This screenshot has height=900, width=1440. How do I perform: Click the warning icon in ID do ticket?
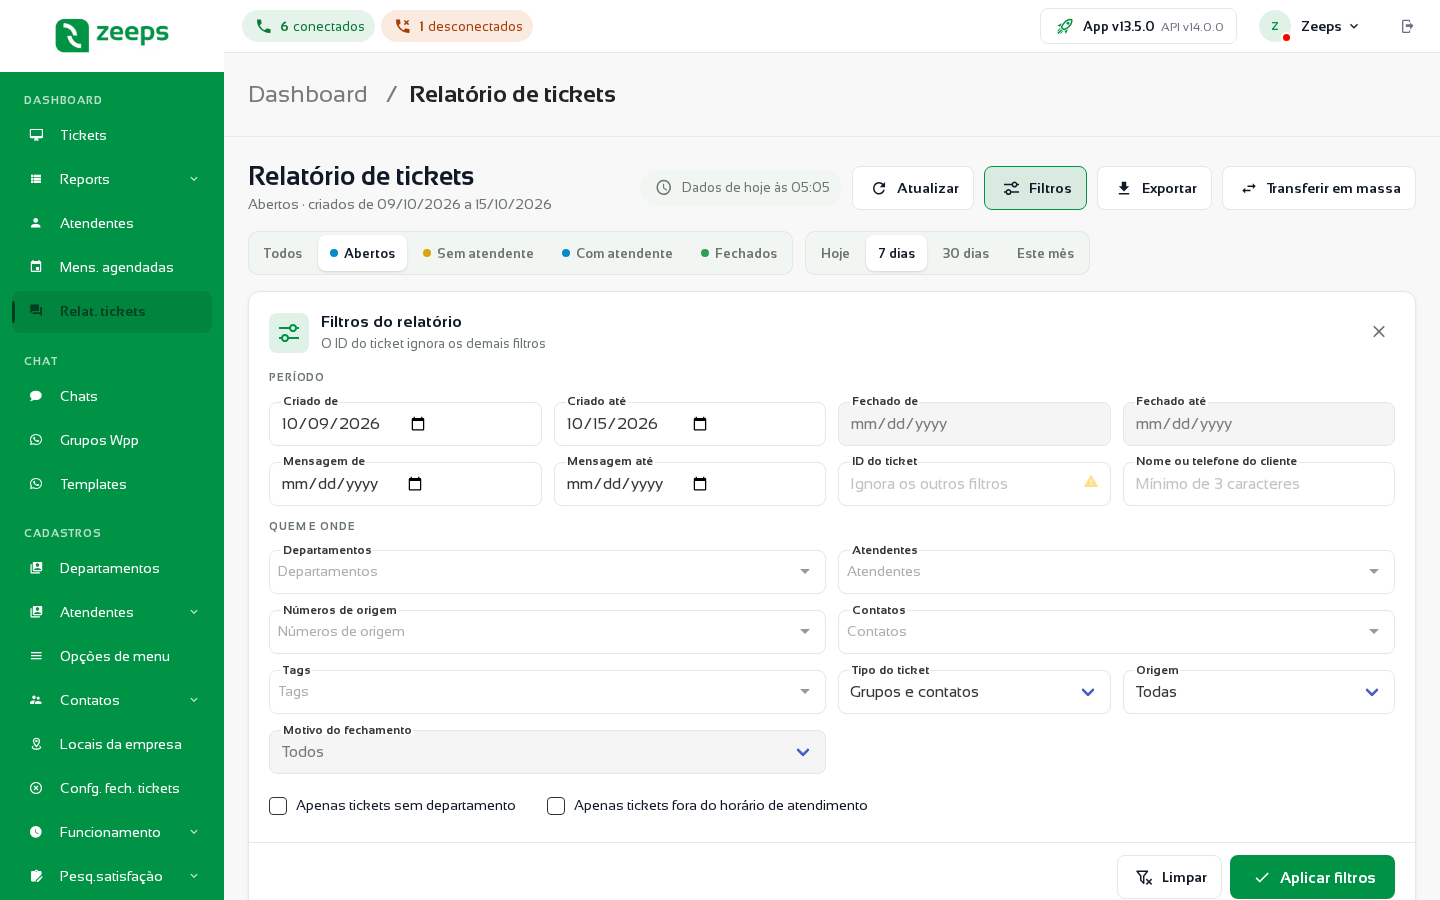(x=1091, y=482)
